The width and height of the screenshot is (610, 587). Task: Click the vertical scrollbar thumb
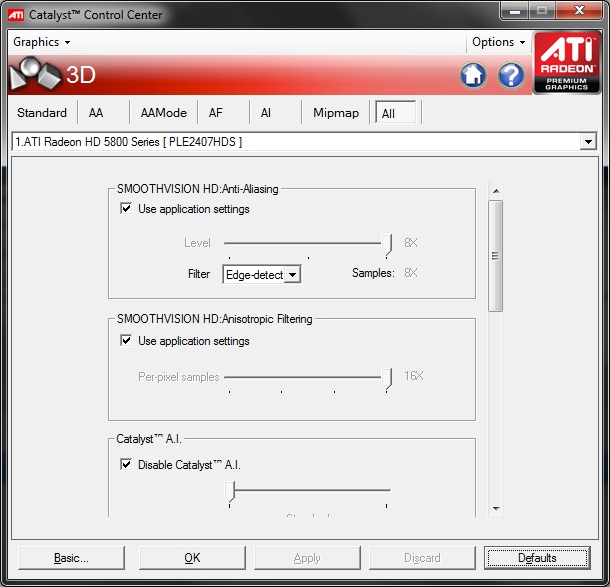pyautogui.click(x=496, y=256)
